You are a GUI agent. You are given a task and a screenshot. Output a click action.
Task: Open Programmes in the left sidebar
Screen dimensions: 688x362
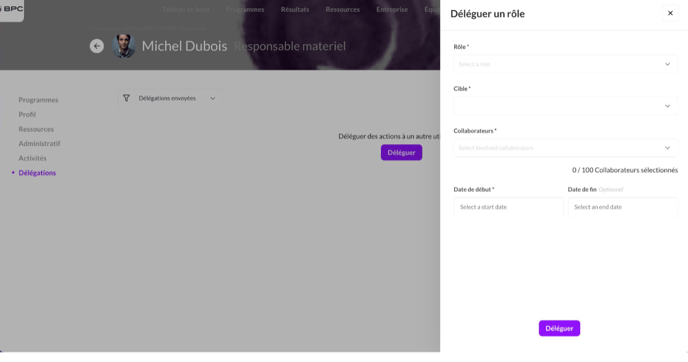pyautogui.click(x=38, y=100)
